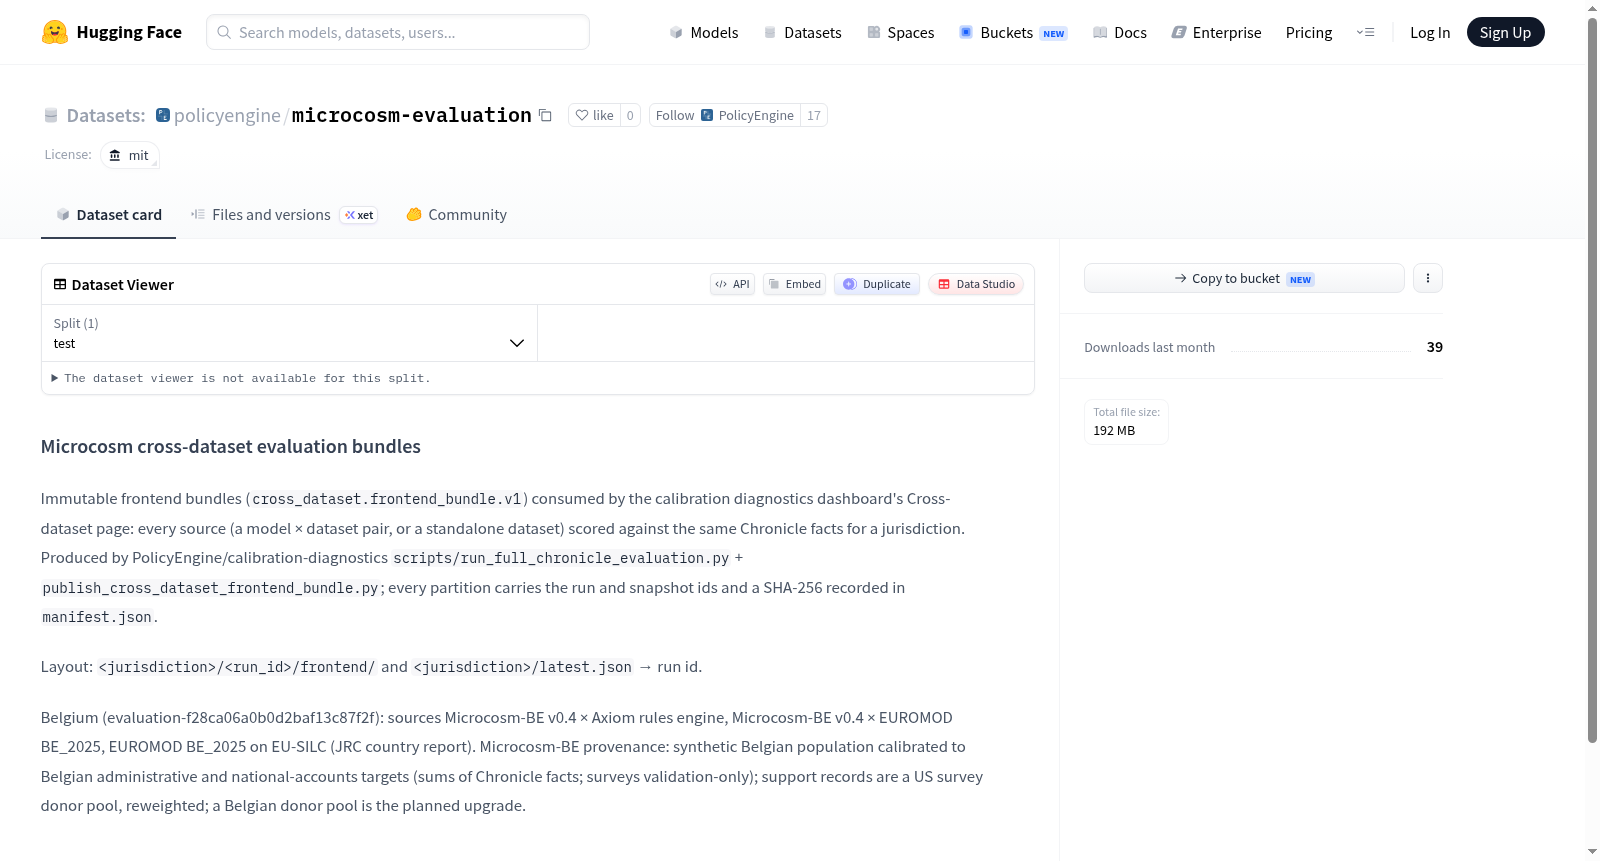Click the Microcosm cross-dataset evaluation bundles heading
This screenshot has width=1600, height=861.
coord(231,446)
